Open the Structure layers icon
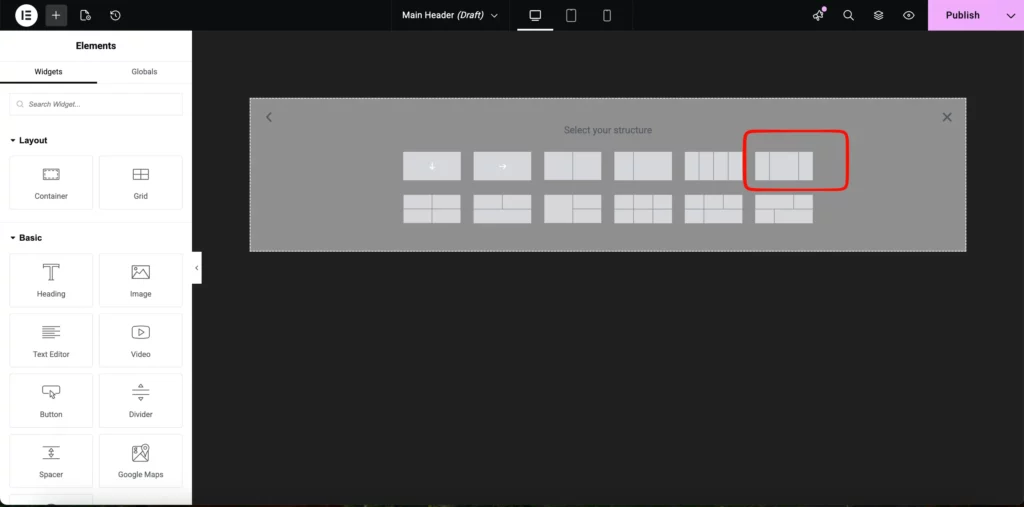1024x507 pixels. tap(878, 15)
